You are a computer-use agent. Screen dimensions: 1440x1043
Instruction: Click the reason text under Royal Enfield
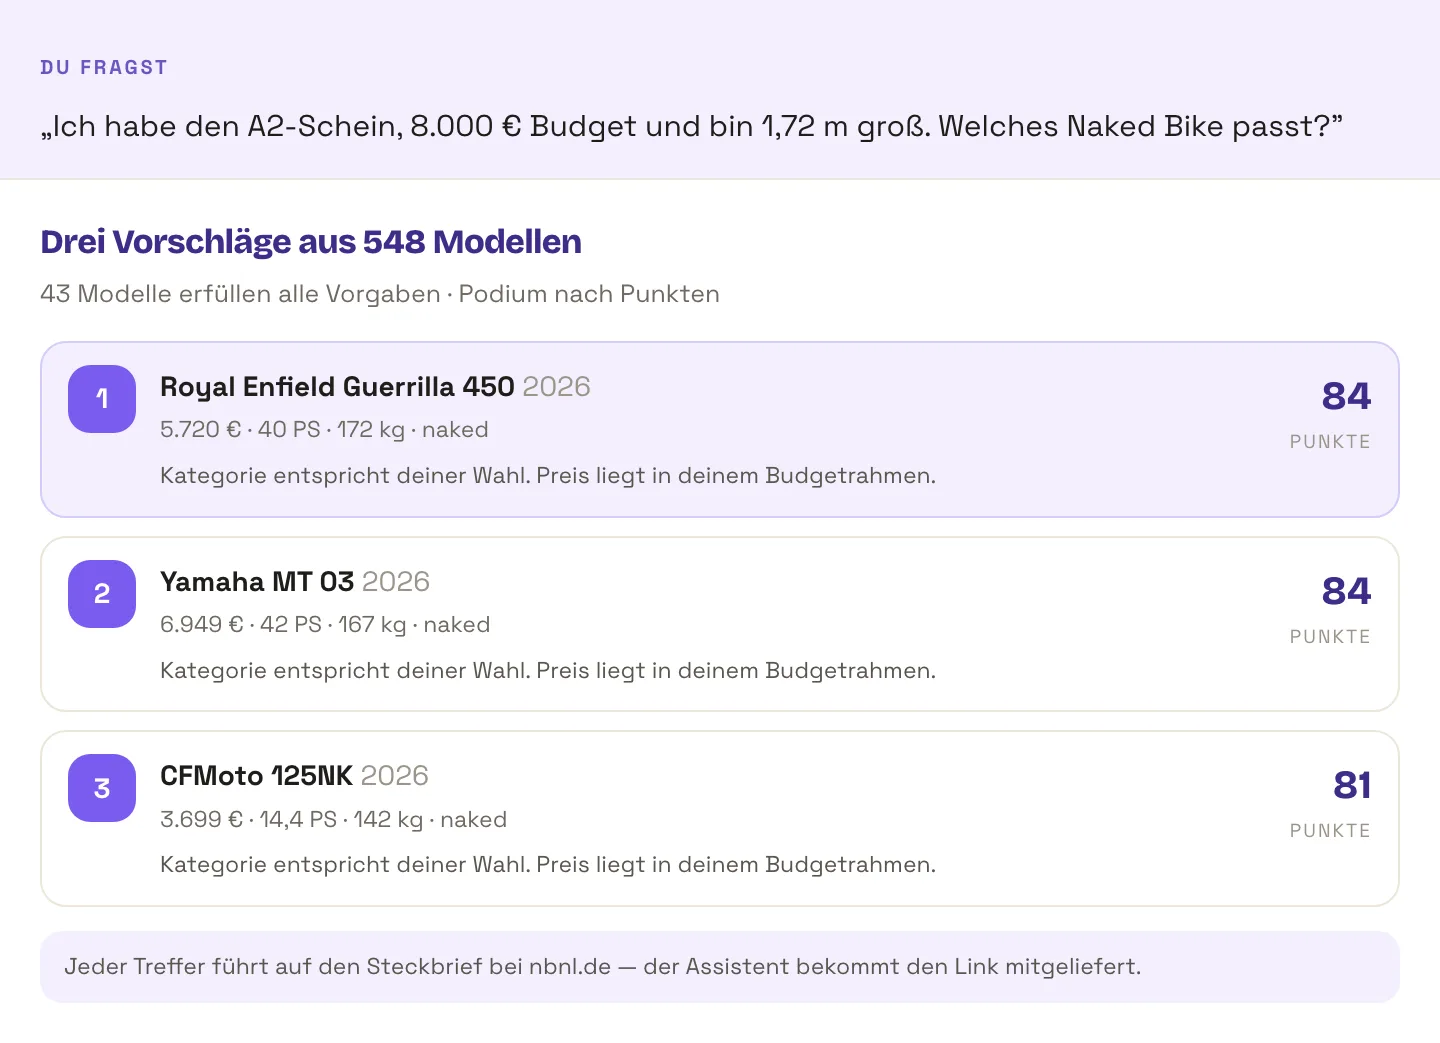[x=548, y=476]
